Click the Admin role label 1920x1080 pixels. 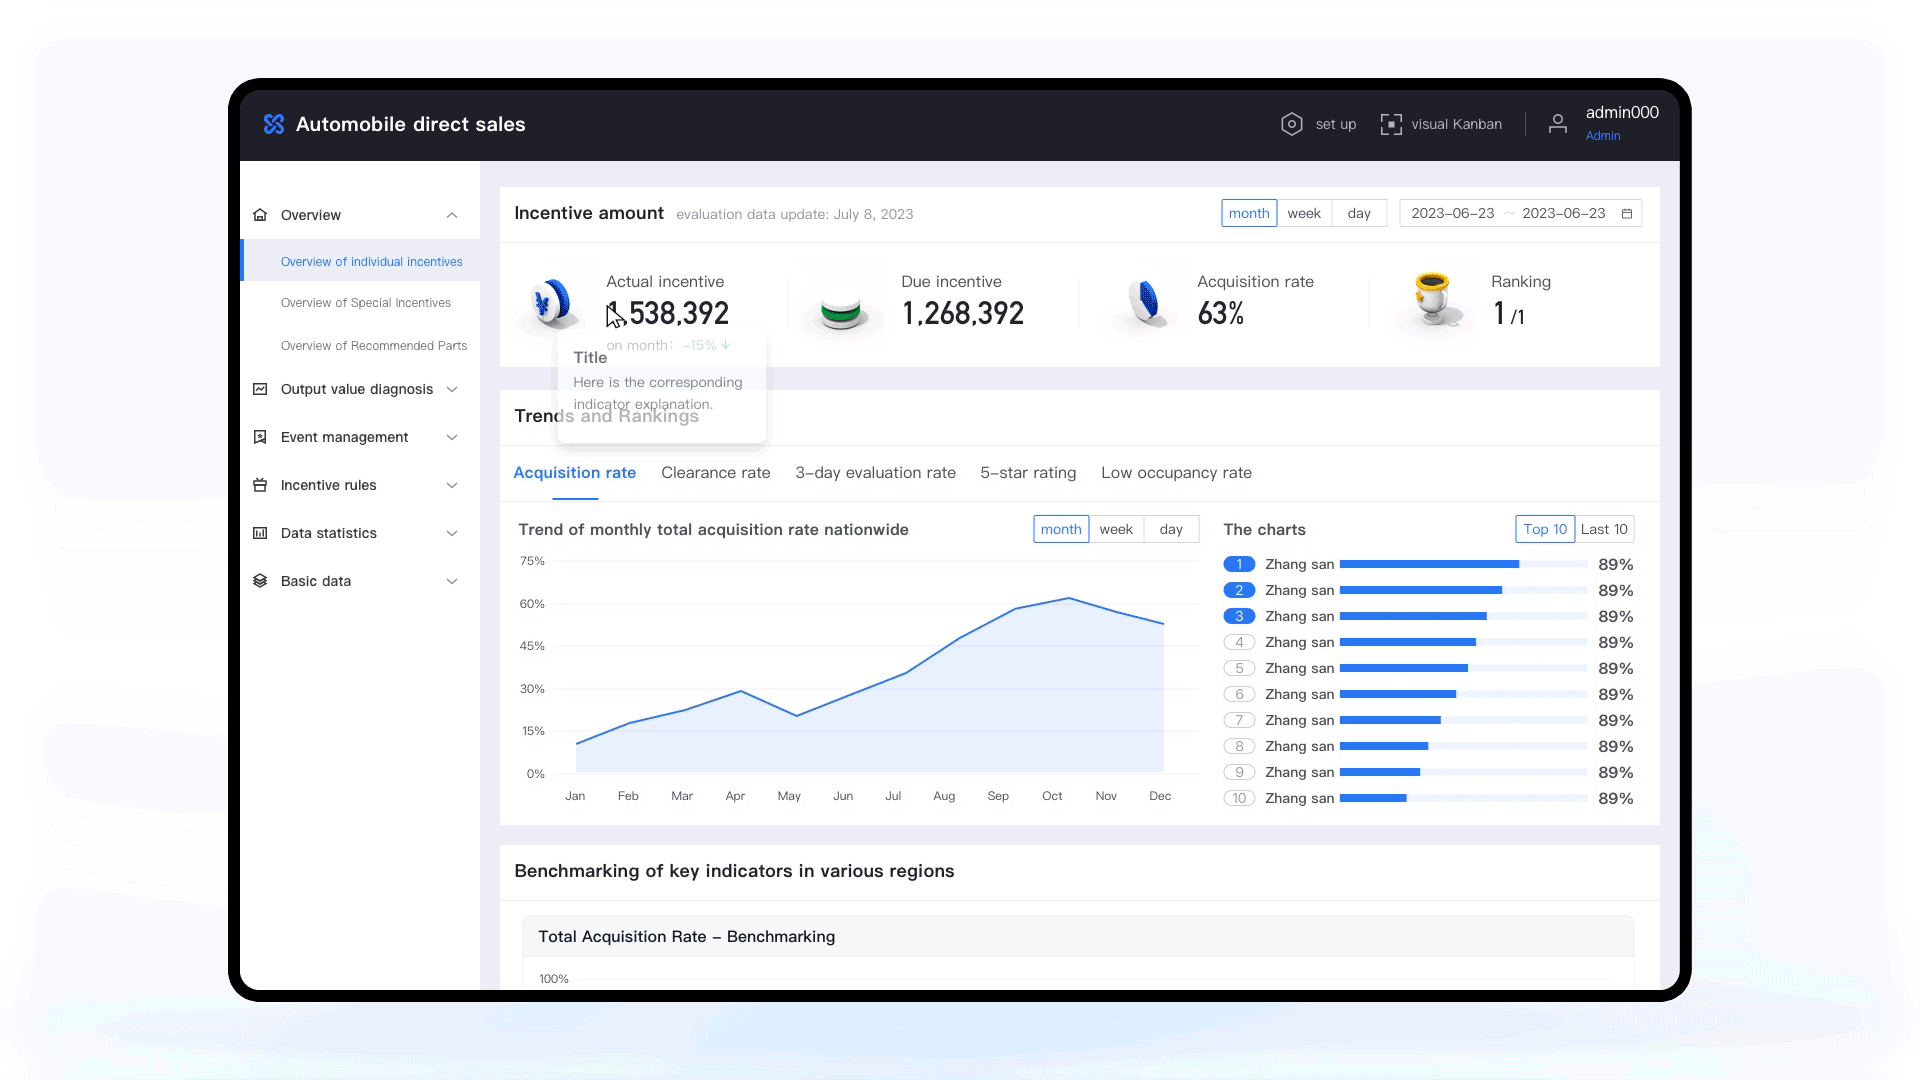(x=1603, y=136)
